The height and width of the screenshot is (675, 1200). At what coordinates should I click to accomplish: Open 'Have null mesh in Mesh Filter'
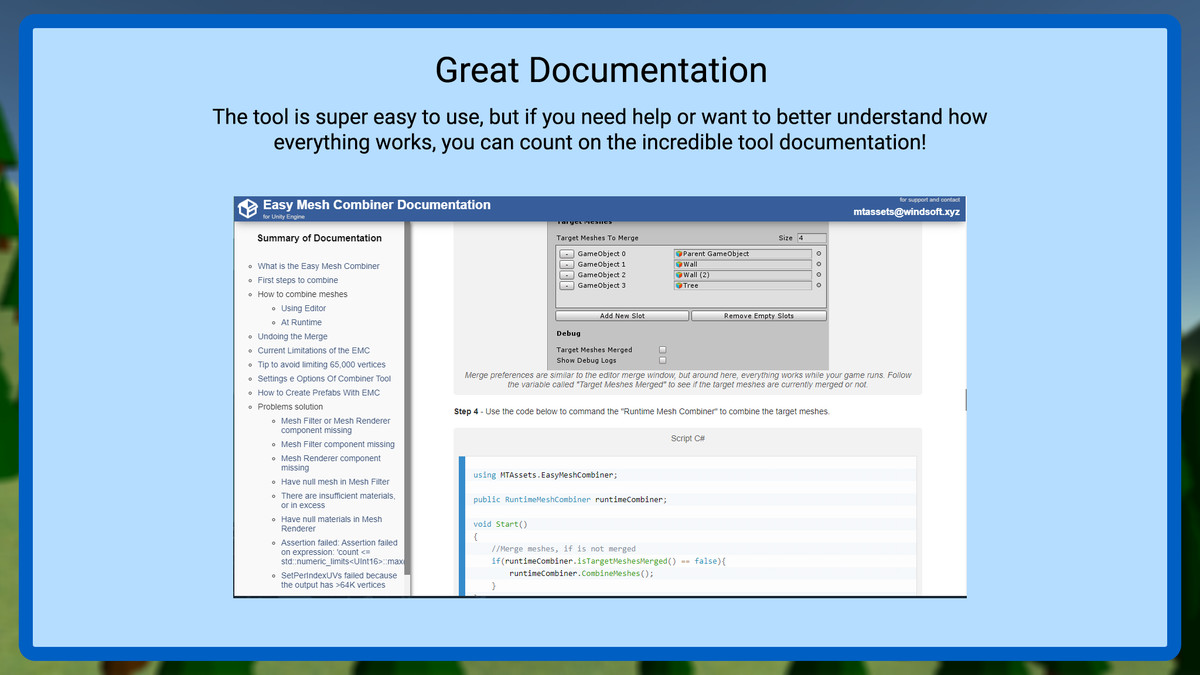pyautogui.click(x=335, y=482)
